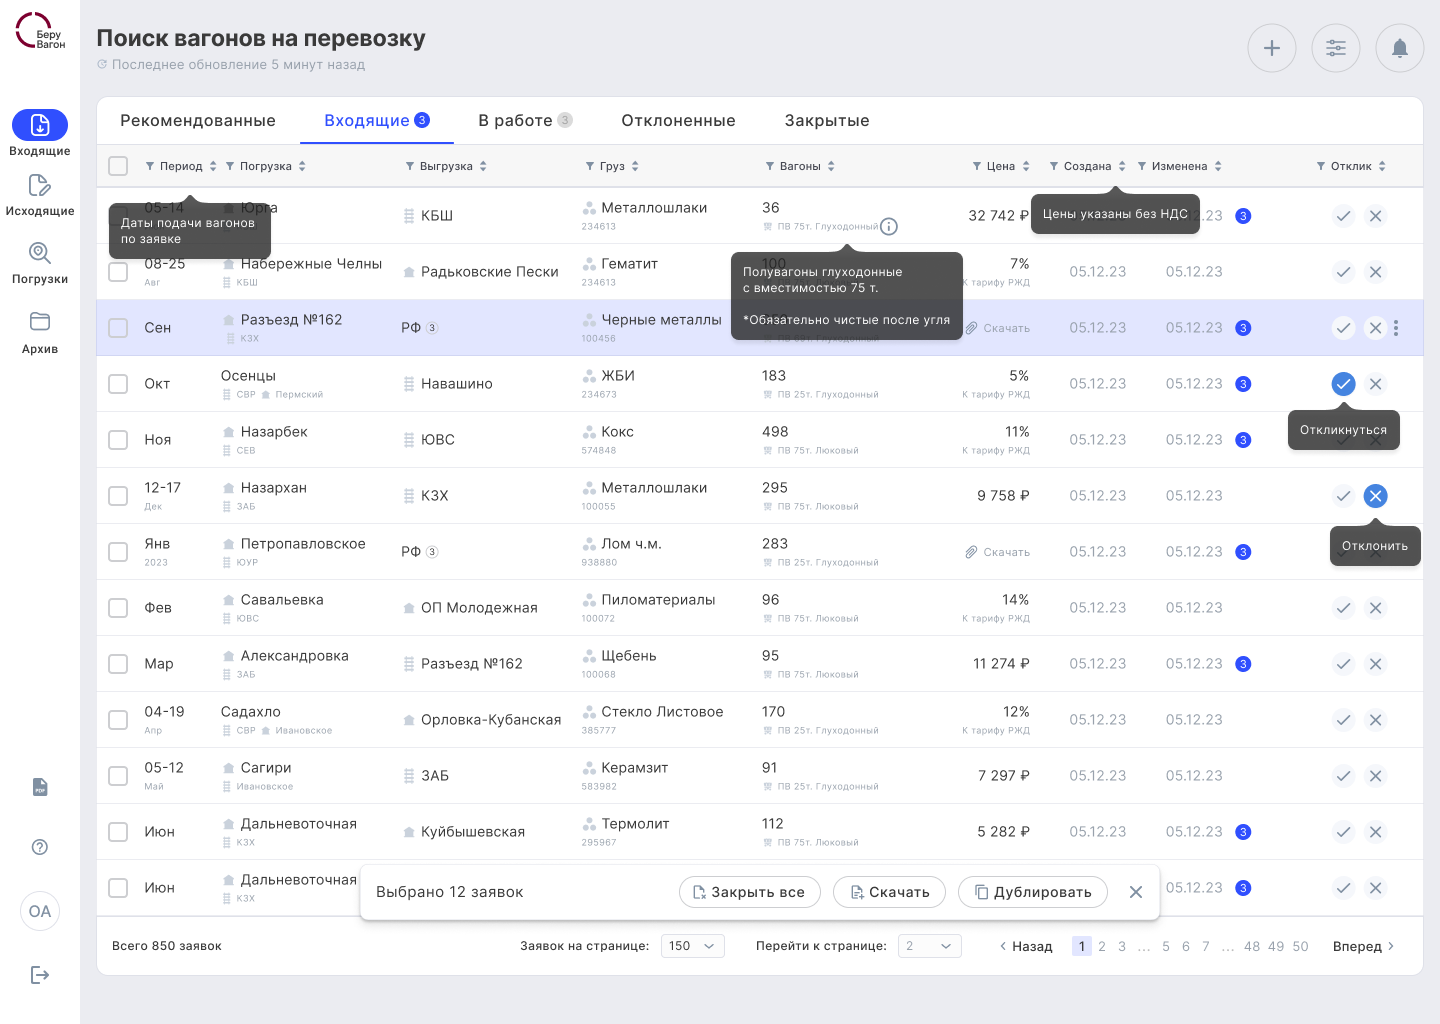Click the logout icon in the sidebar

click(x=40, y=975)
